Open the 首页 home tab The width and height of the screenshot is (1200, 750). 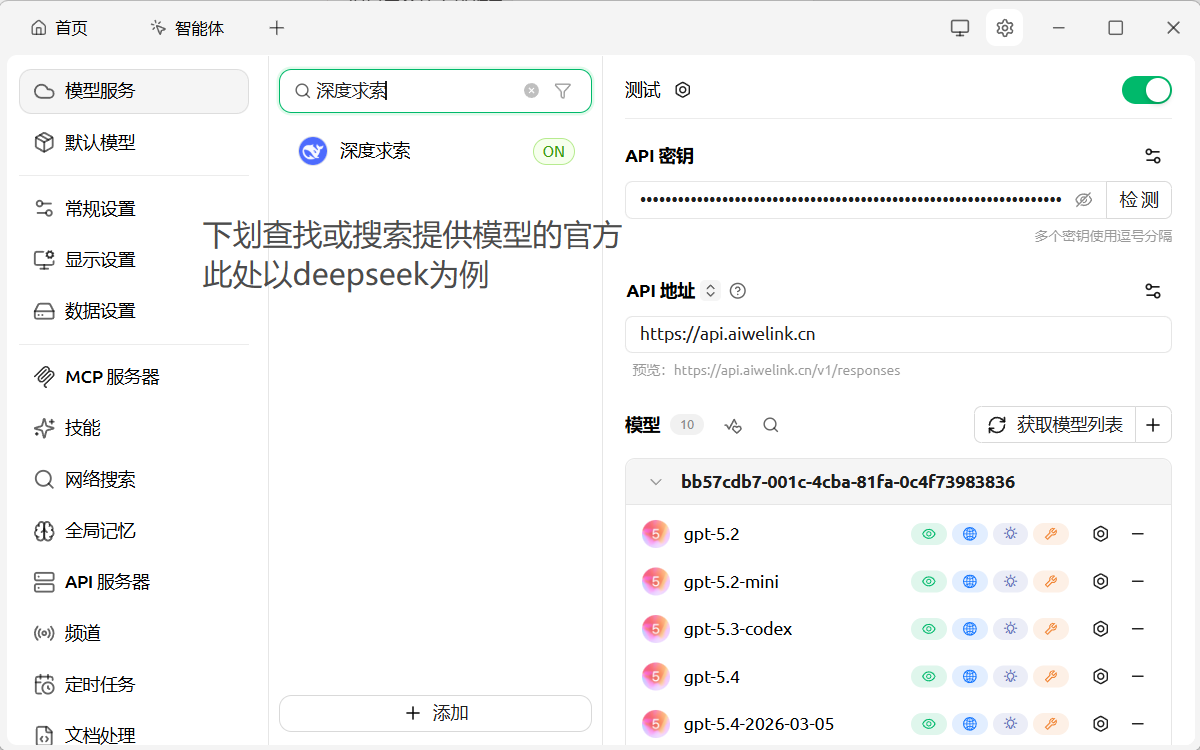click(x=59, y=28)
